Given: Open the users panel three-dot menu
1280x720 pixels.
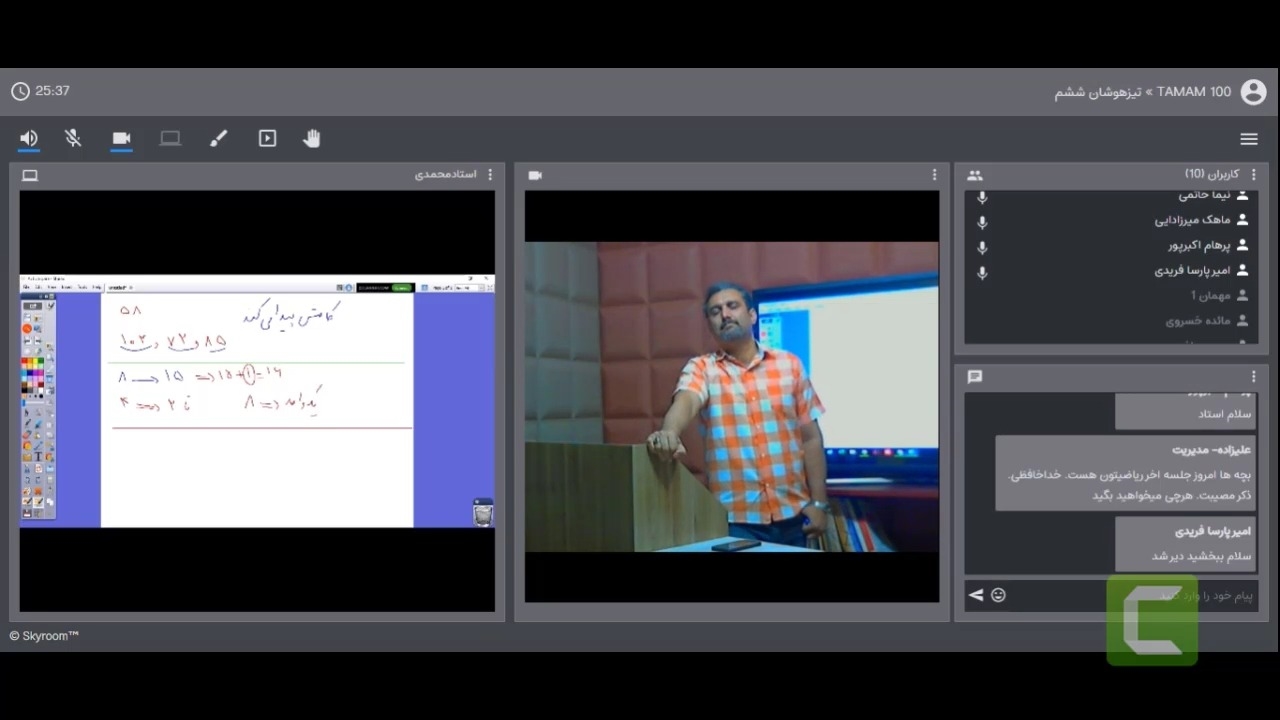Looking at the screenshot, I should (x=1253, y=175).
